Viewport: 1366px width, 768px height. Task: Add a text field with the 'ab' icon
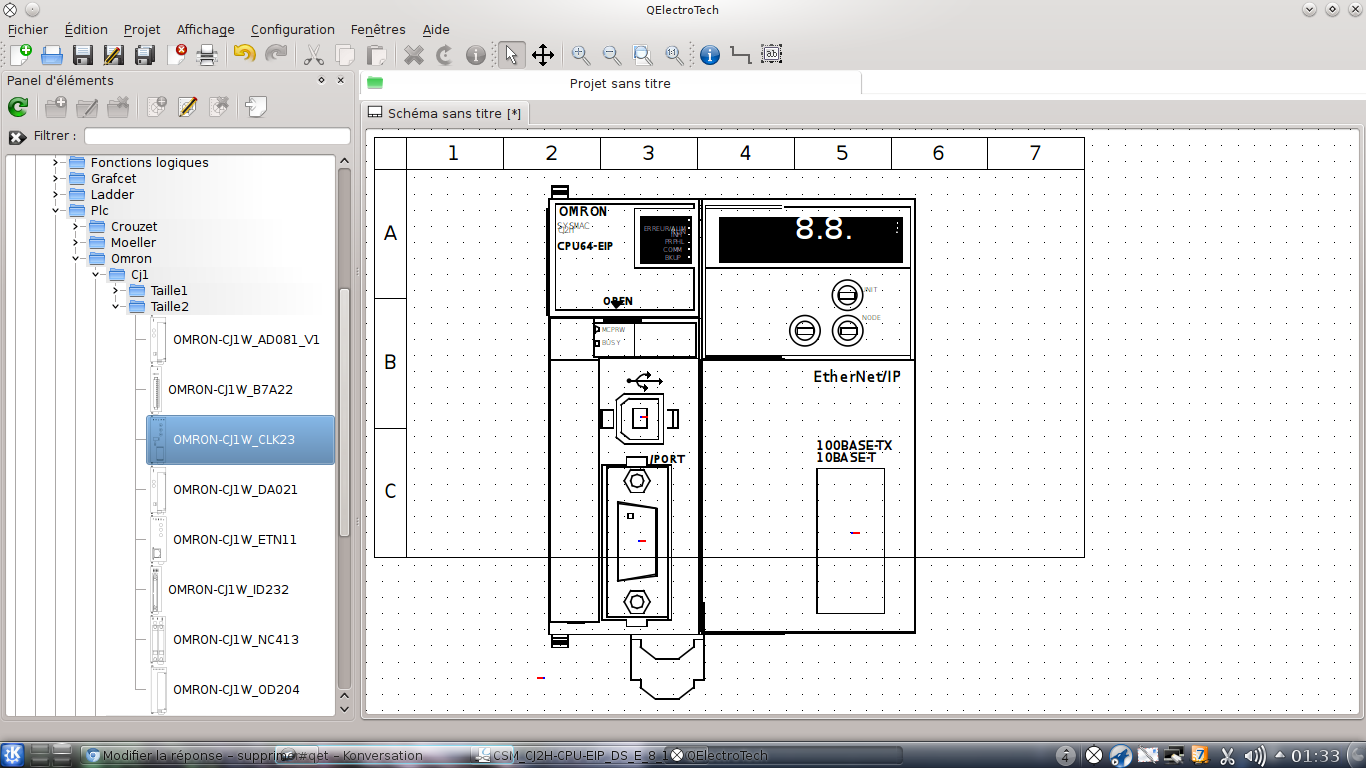coord(772,55)
